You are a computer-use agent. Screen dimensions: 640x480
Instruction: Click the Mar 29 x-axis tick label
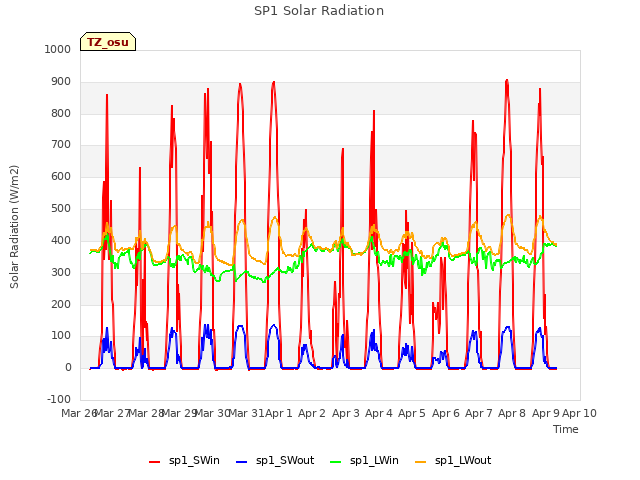[180, 413]
